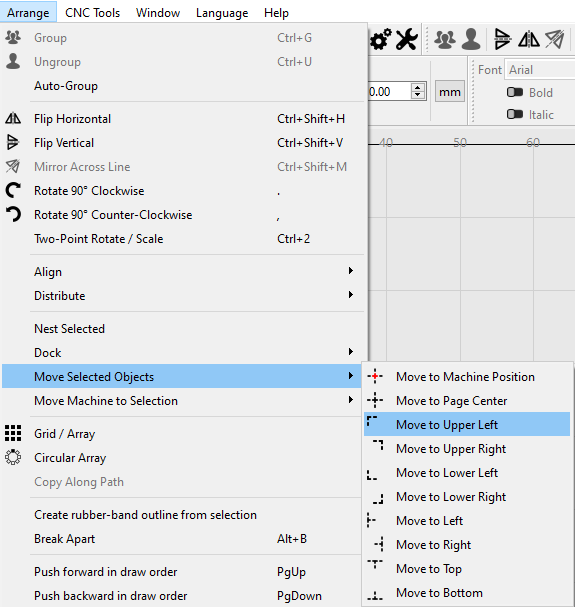
Task: Click Flip Vertical icon in toolbar
Action: 503,39
